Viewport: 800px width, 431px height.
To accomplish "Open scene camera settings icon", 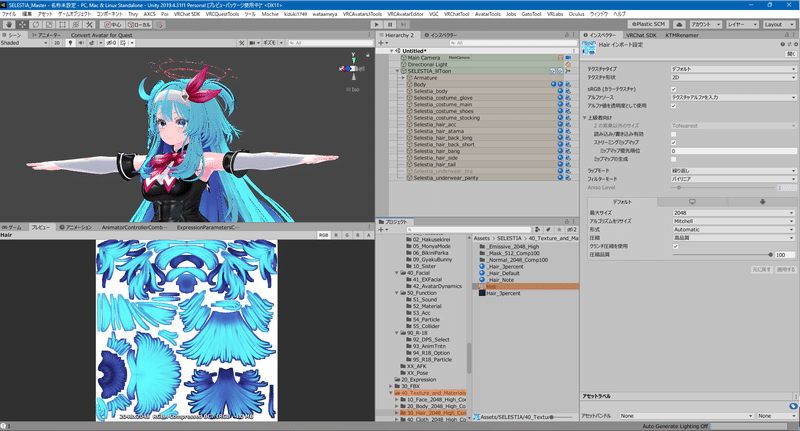I will tap(254, 43).
